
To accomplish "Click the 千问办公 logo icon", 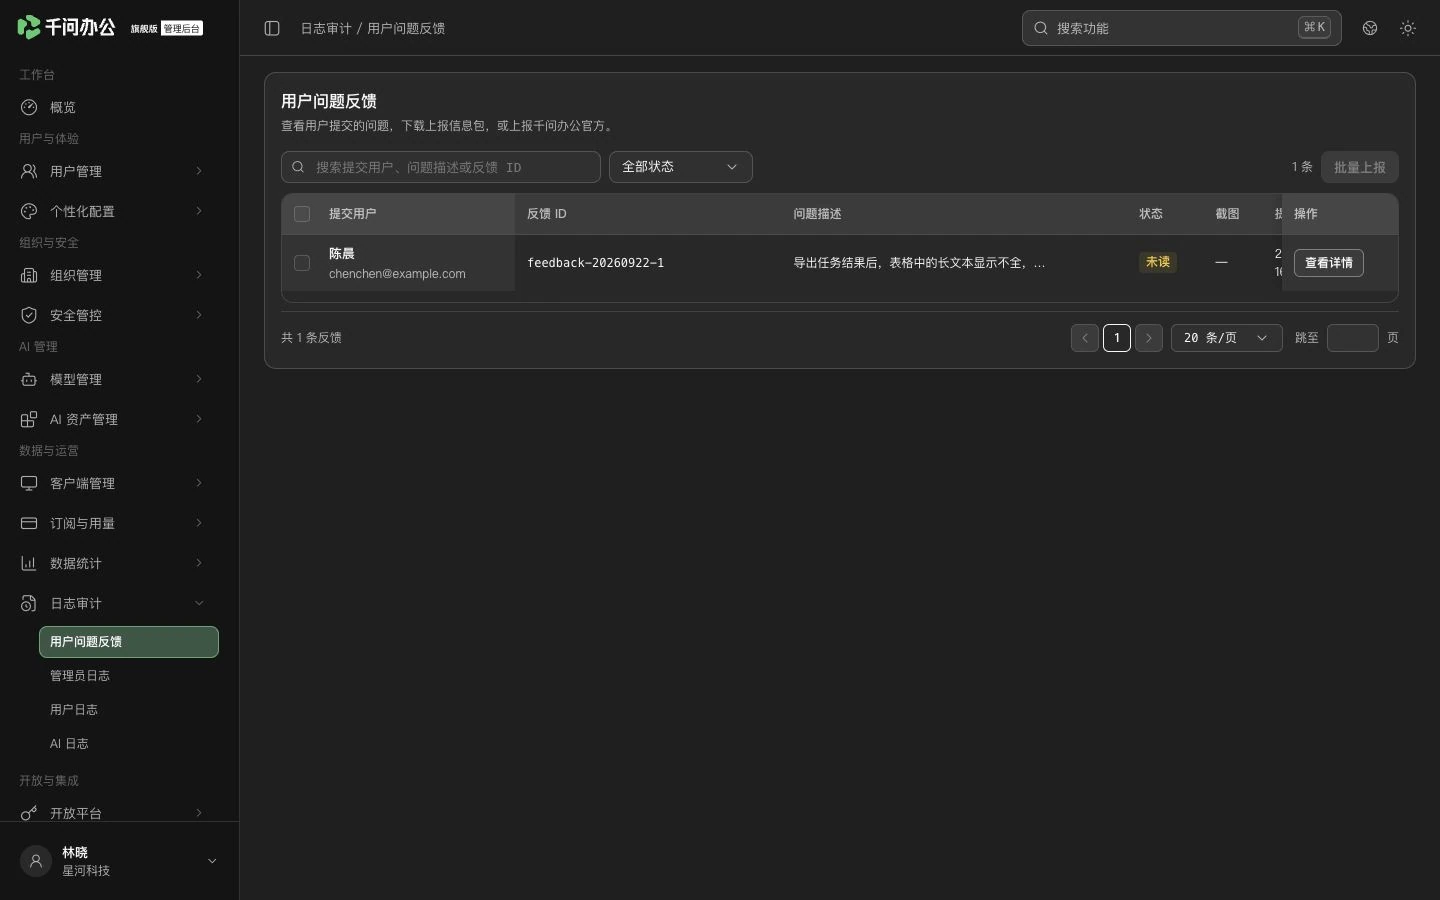I will (x=29, y=27).
